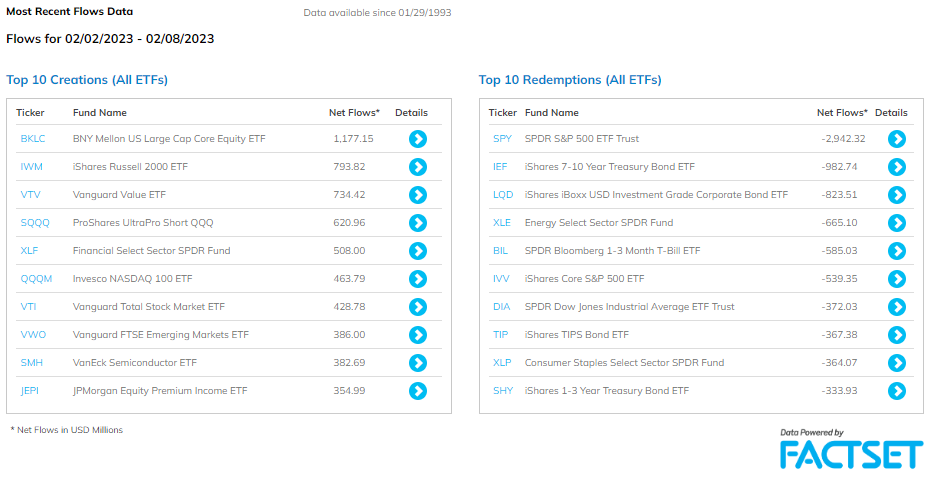Open details arrow for JEPI row
Screen dimensions: 931x484
418,391
